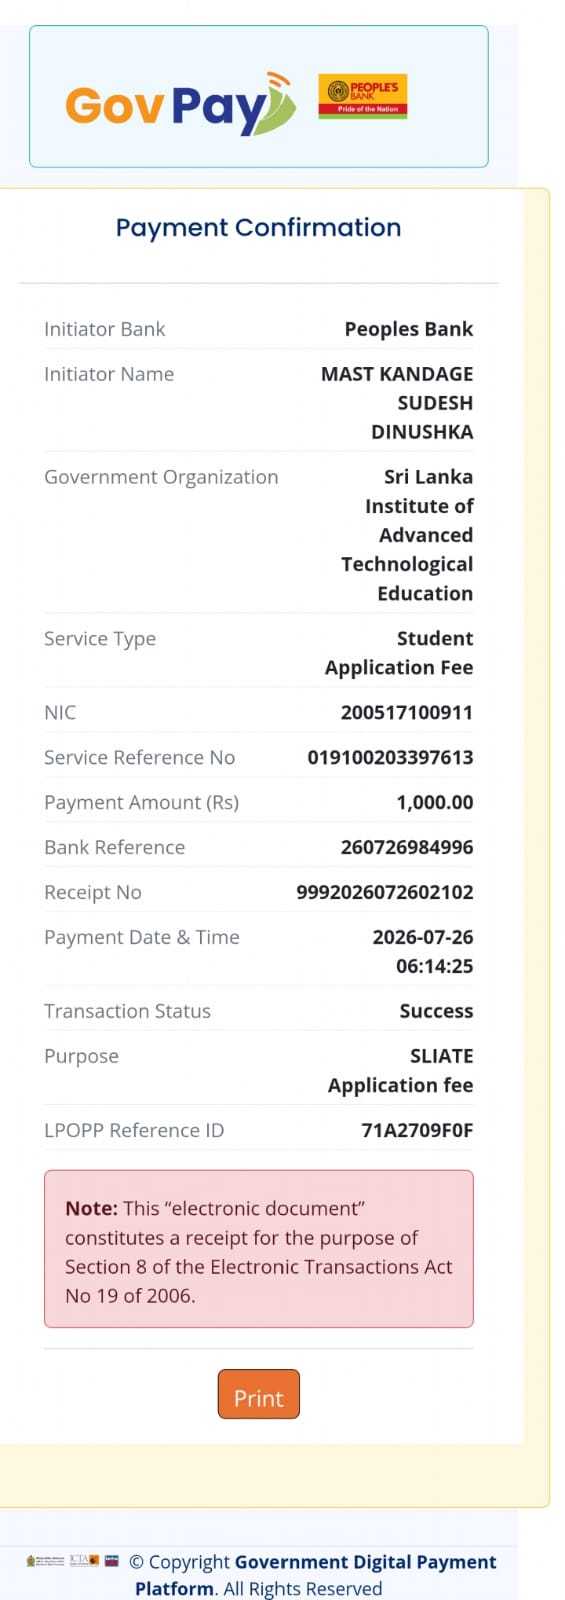Click the service reference number 019100203397613
This screenshot has width=565, height=1600.
click(390, 757)
